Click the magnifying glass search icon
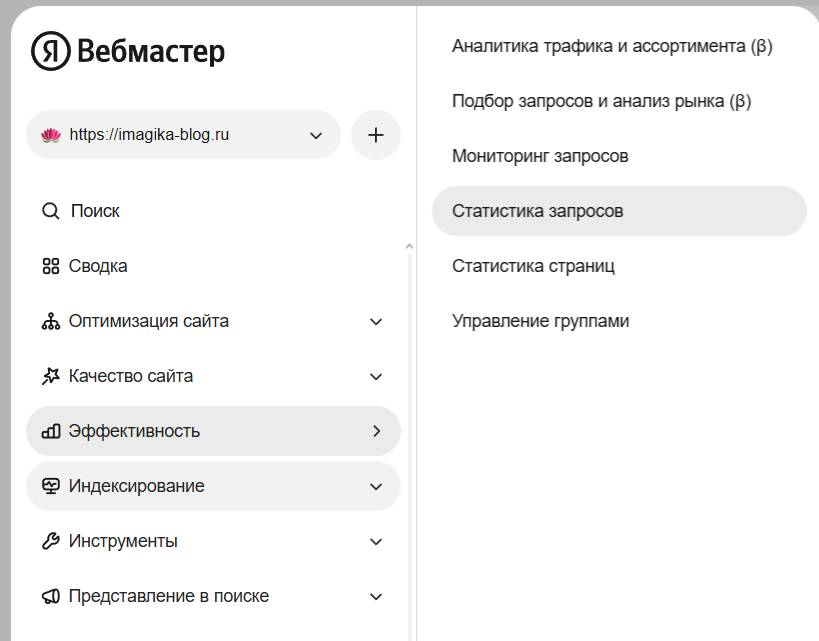The height and width of the screenshot is (641, 819). [50, 211]
